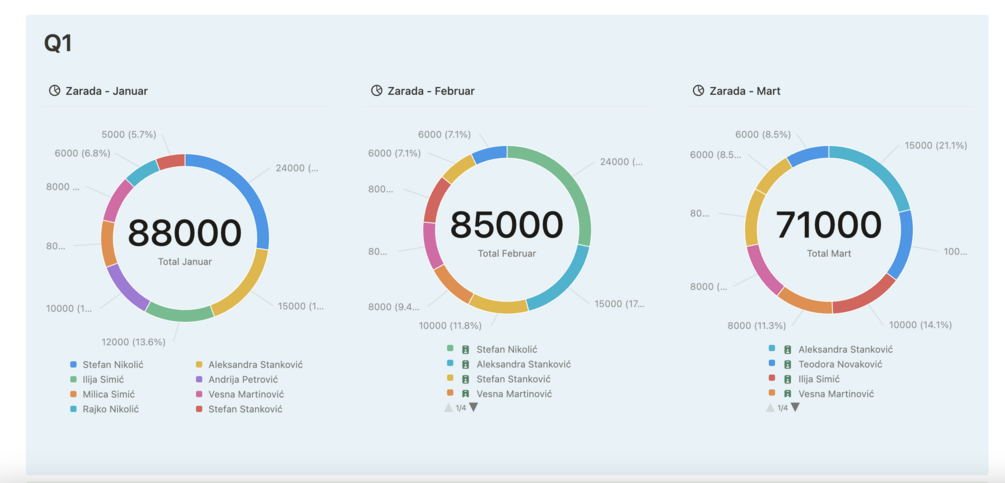
Task: Click green swatch for Ilija Simić in Januar legend
Action: [74, 379]
